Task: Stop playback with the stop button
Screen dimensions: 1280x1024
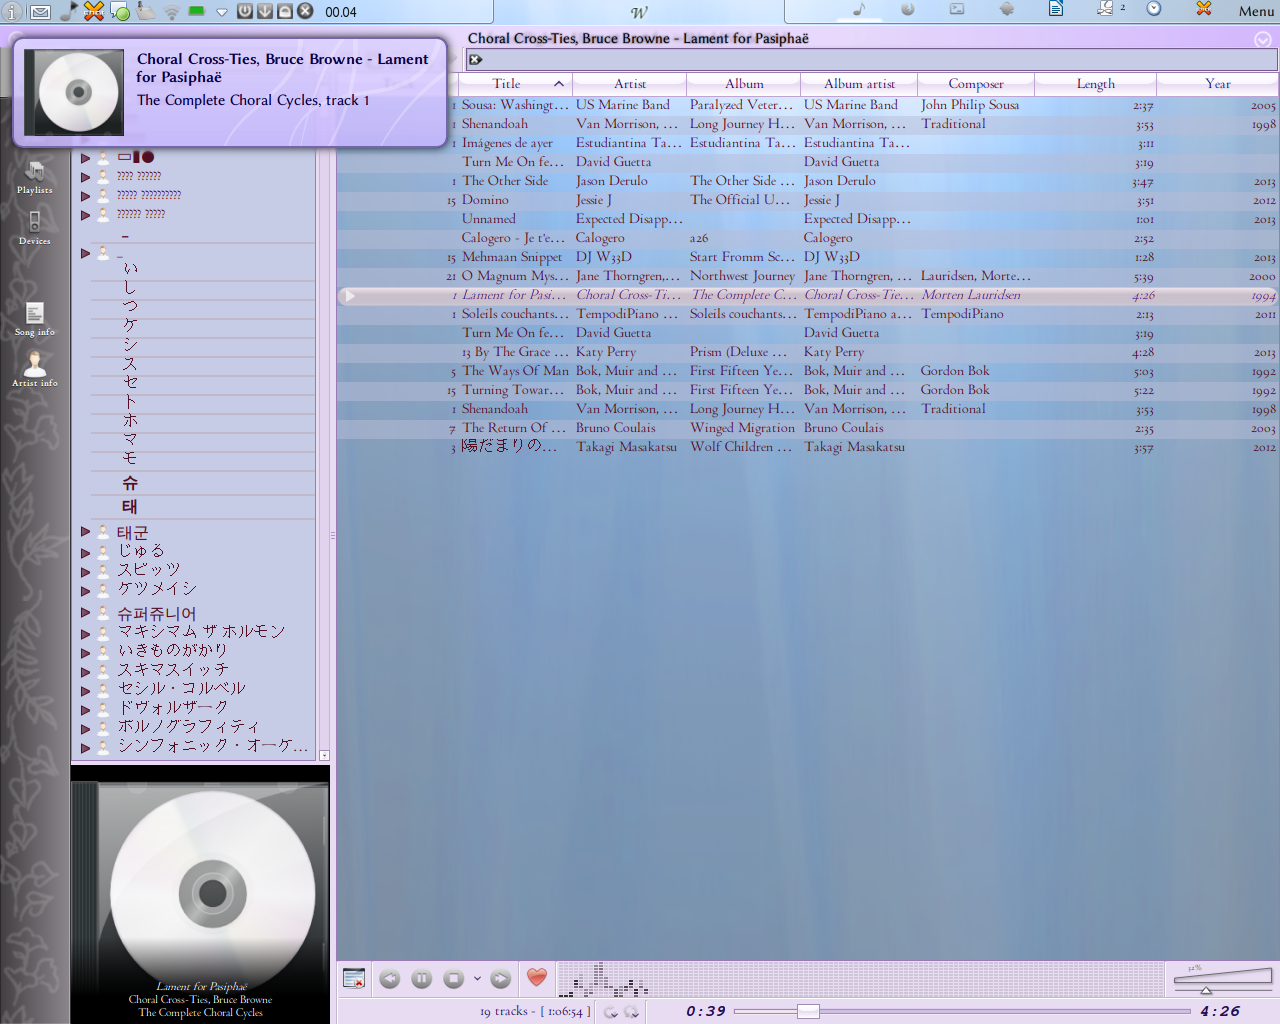Action: click(454, 979)
